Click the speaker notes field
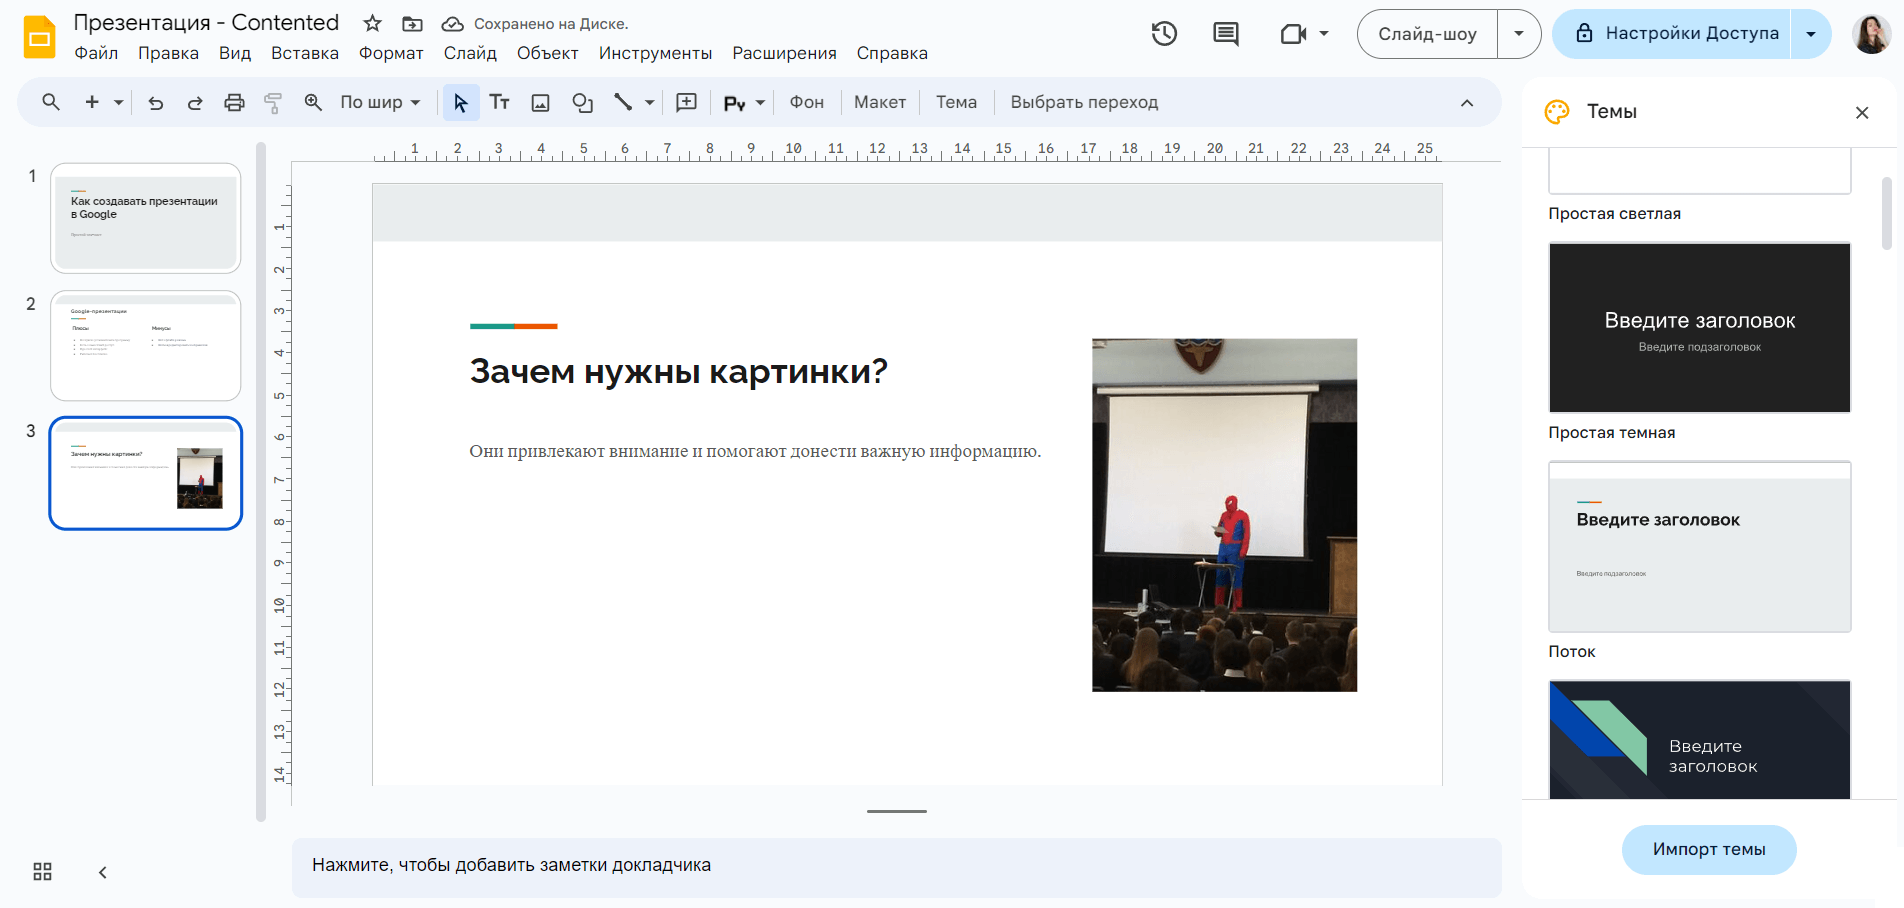 tap(896, 866)
